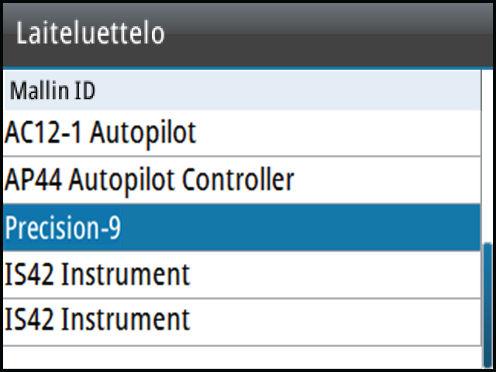This screenshot has height=372, width=496.
Task: Click the empty row below the last IS42 Instrument
Action: tap(242, 357)
